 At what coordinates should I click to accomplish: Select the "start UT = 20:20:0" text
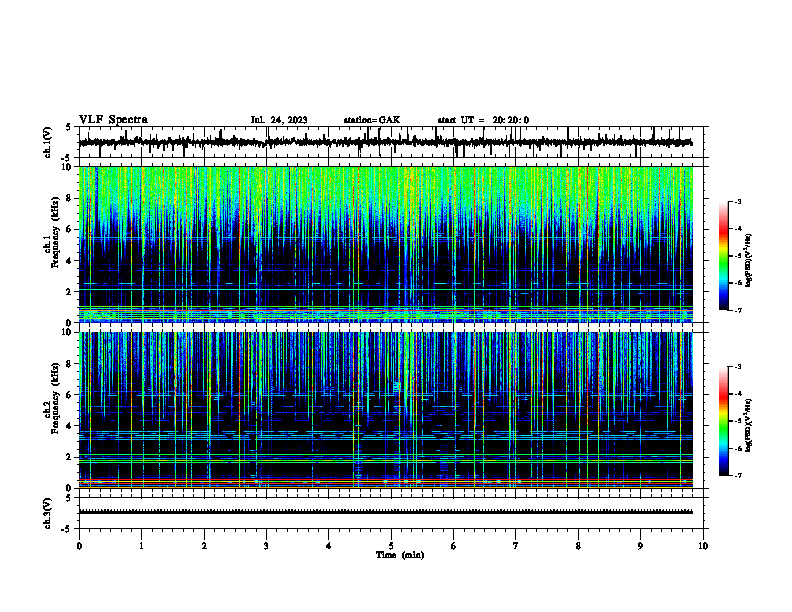coord(483,120)
